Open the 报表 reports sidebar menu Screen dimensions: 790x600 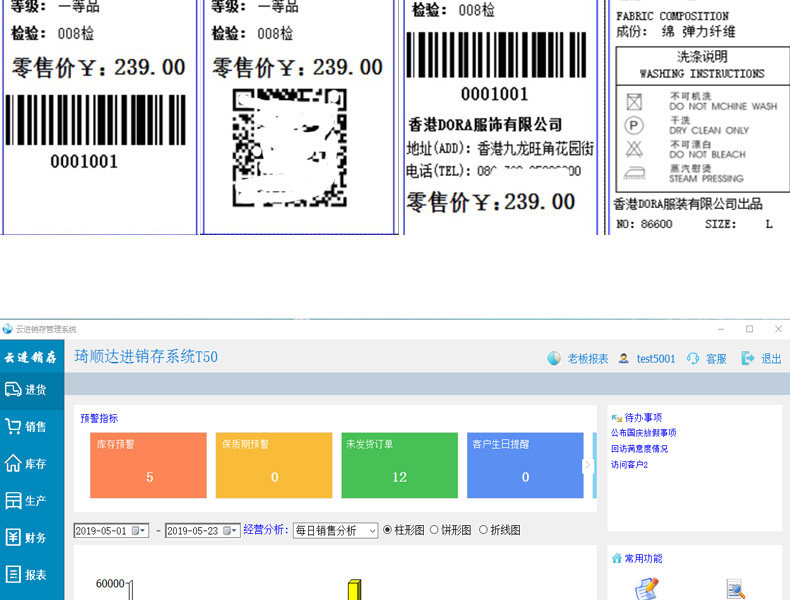32,574
